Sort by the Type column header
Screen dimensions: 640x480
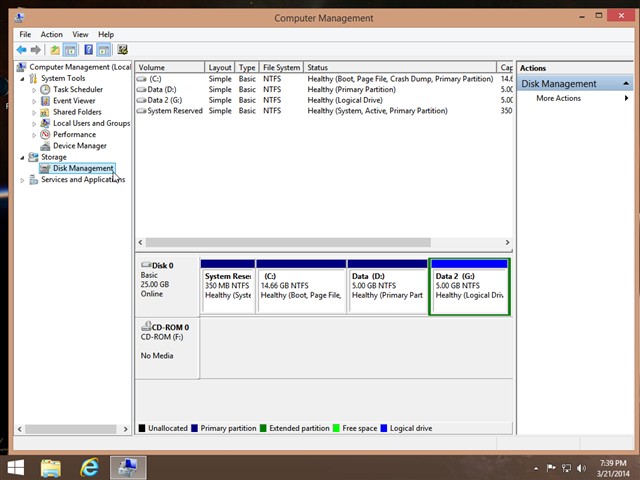pyautogui.click(x=247, y=67)
